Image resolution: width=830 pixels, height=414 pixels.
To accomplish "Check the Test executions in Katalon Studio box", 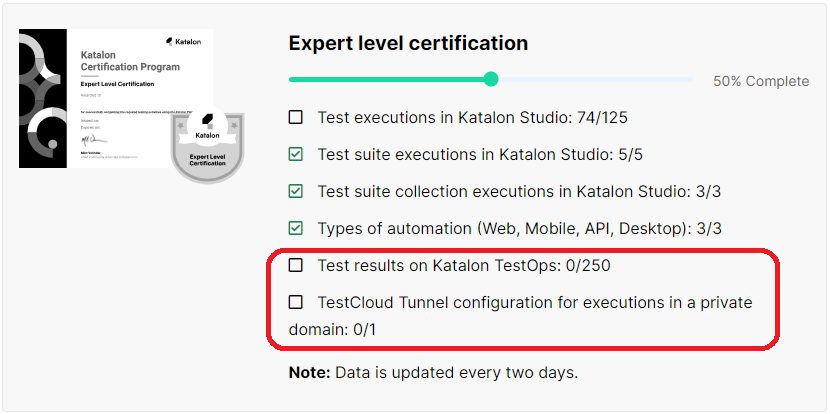I will click(x=296, y=117).
